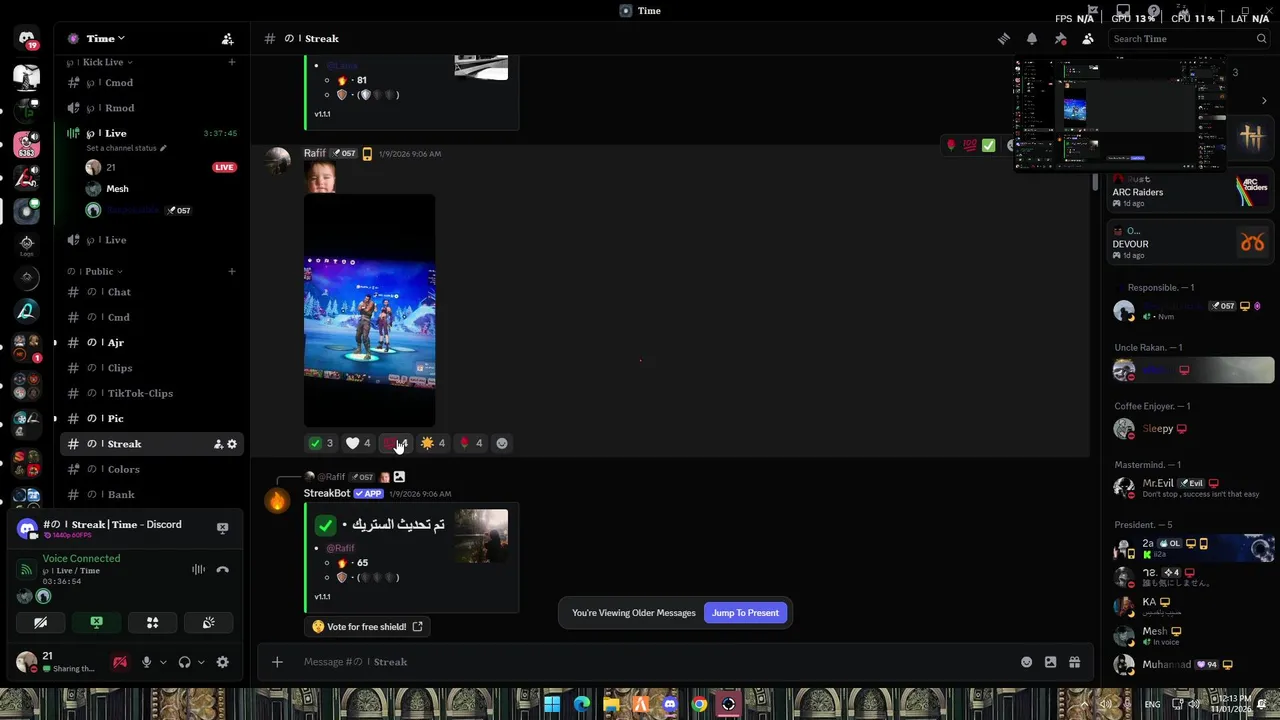Launch Chrome from the taskbar
1280x720 pixels.
point(699,704)
